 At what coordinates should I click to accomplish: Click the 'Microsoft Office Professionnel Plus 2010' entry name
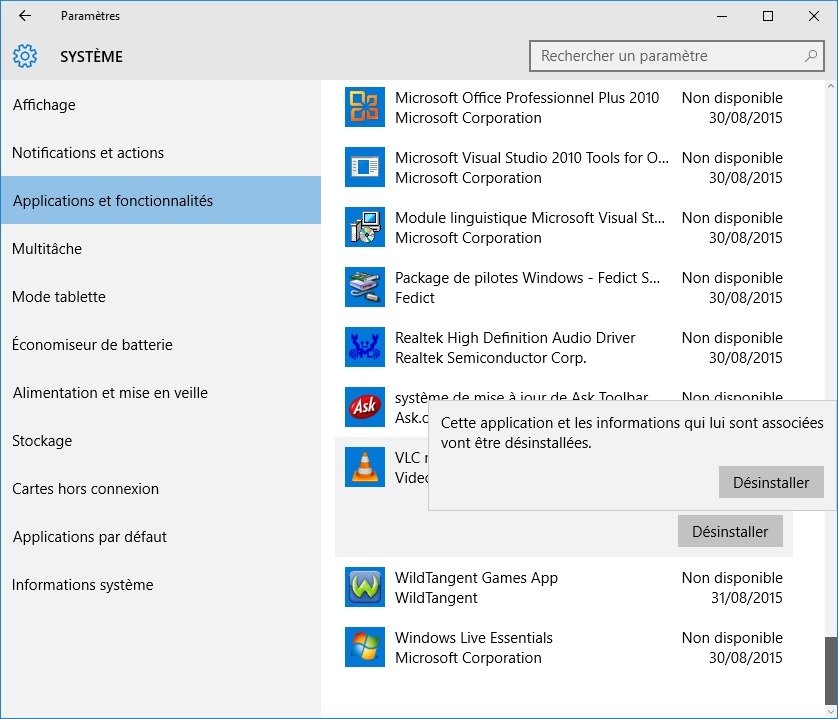click(x=527, y=98)
